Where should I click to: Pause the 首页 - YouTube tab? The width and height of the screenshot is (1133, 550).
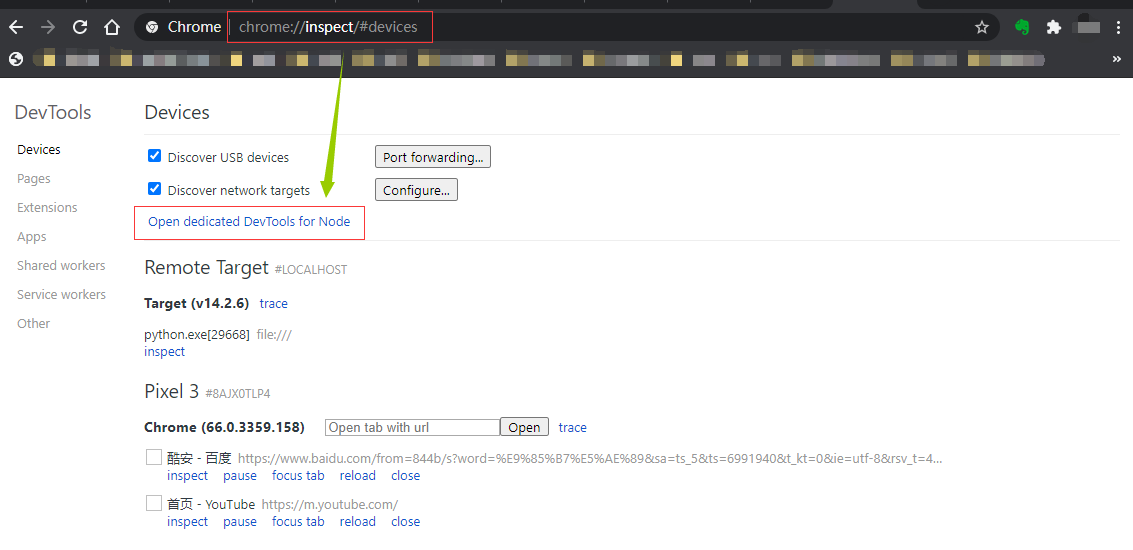pyautogui.click(x=240, y=521)
